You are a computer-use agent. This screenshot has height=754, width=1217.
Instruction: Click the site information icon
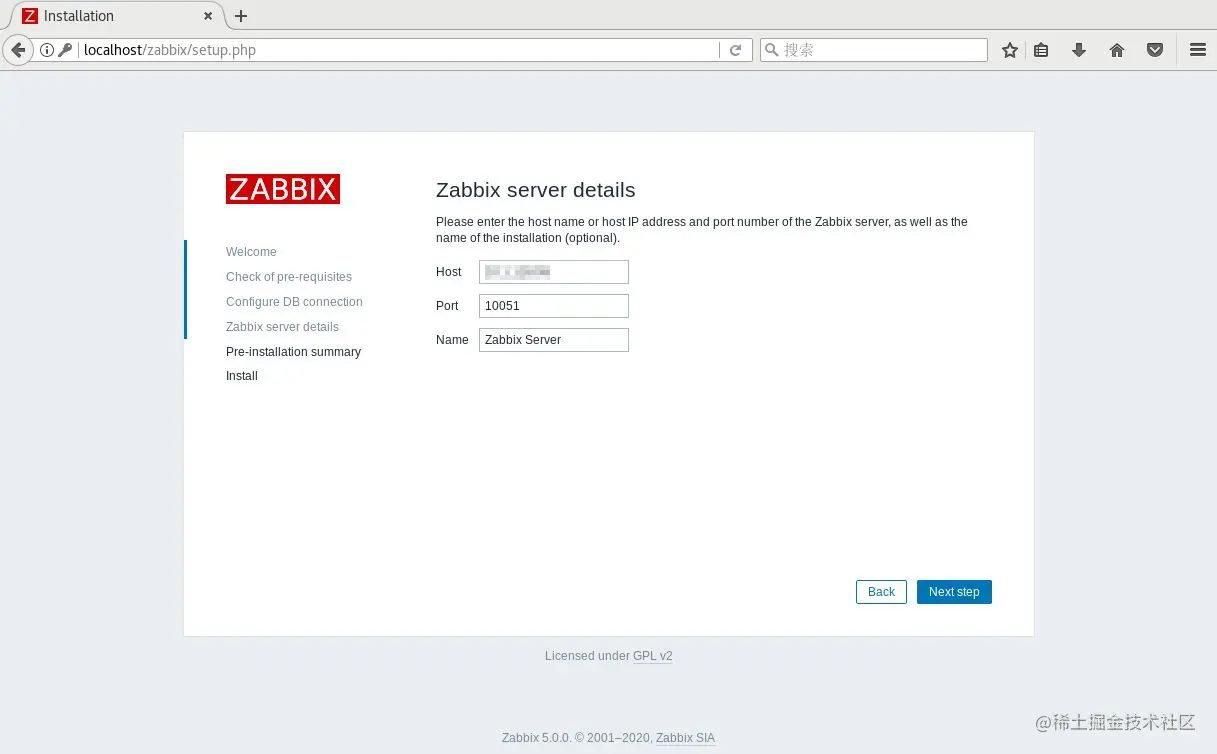click(47, 50)
